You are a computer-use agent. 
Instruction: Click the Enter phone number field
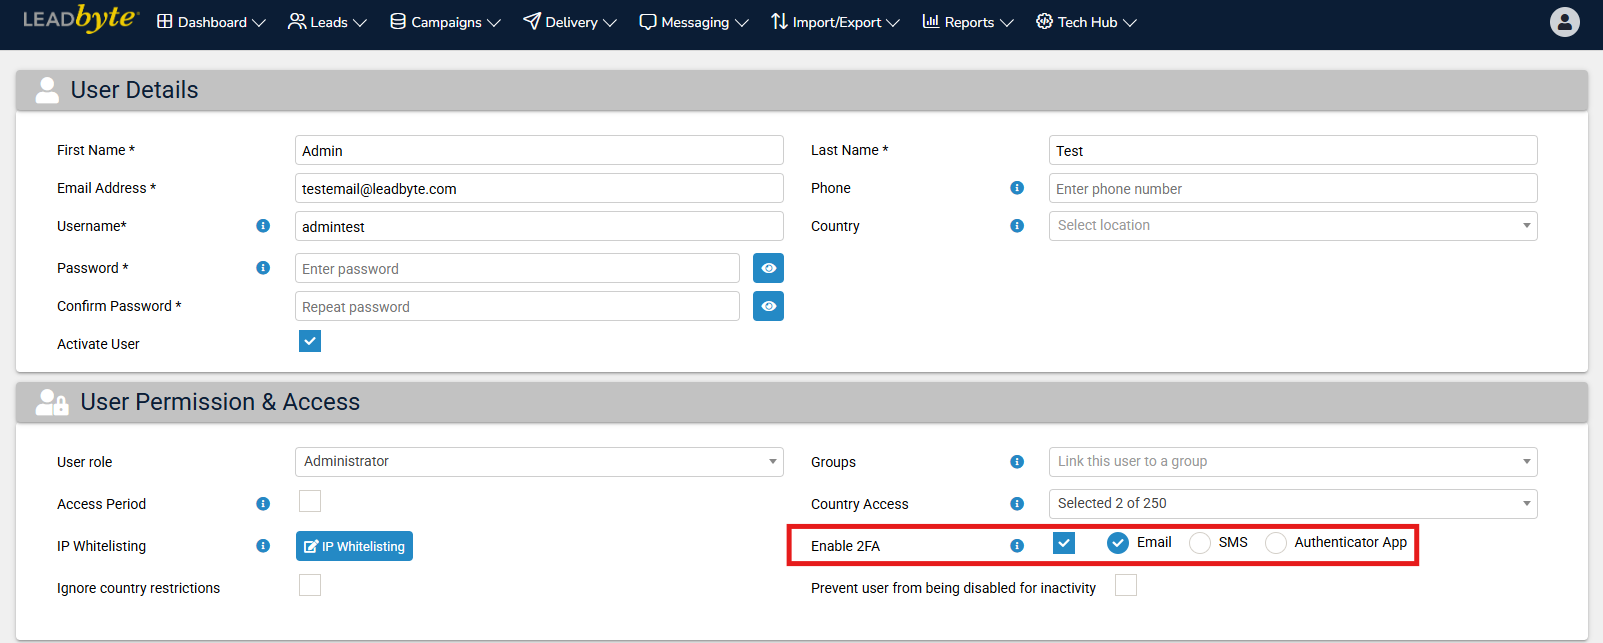click(x=1293, y=188)
